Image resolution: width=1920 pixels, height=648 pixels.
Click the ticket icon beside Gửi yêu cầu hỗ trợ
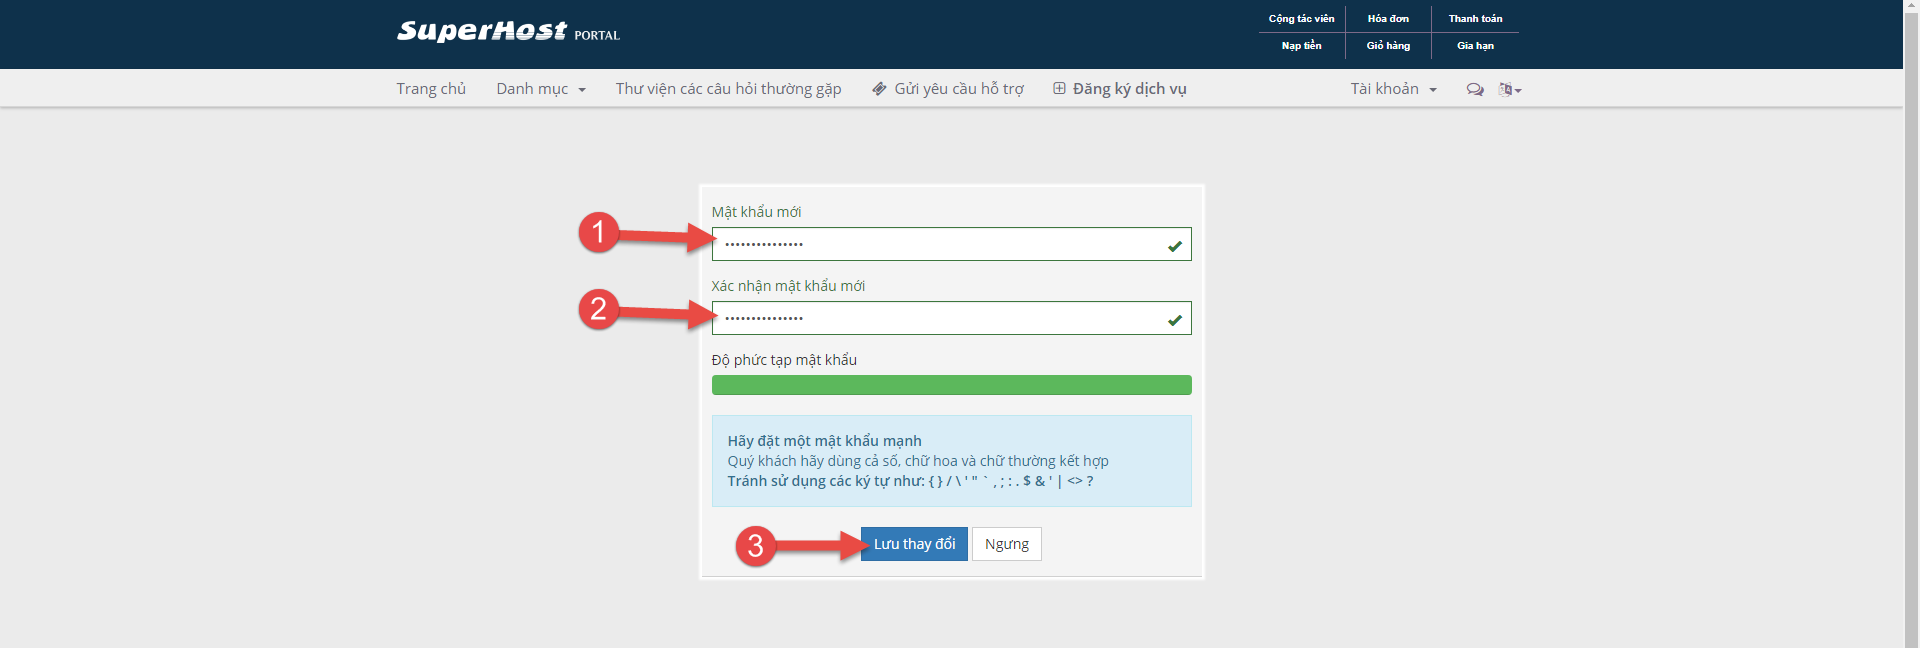coord(879,89)
